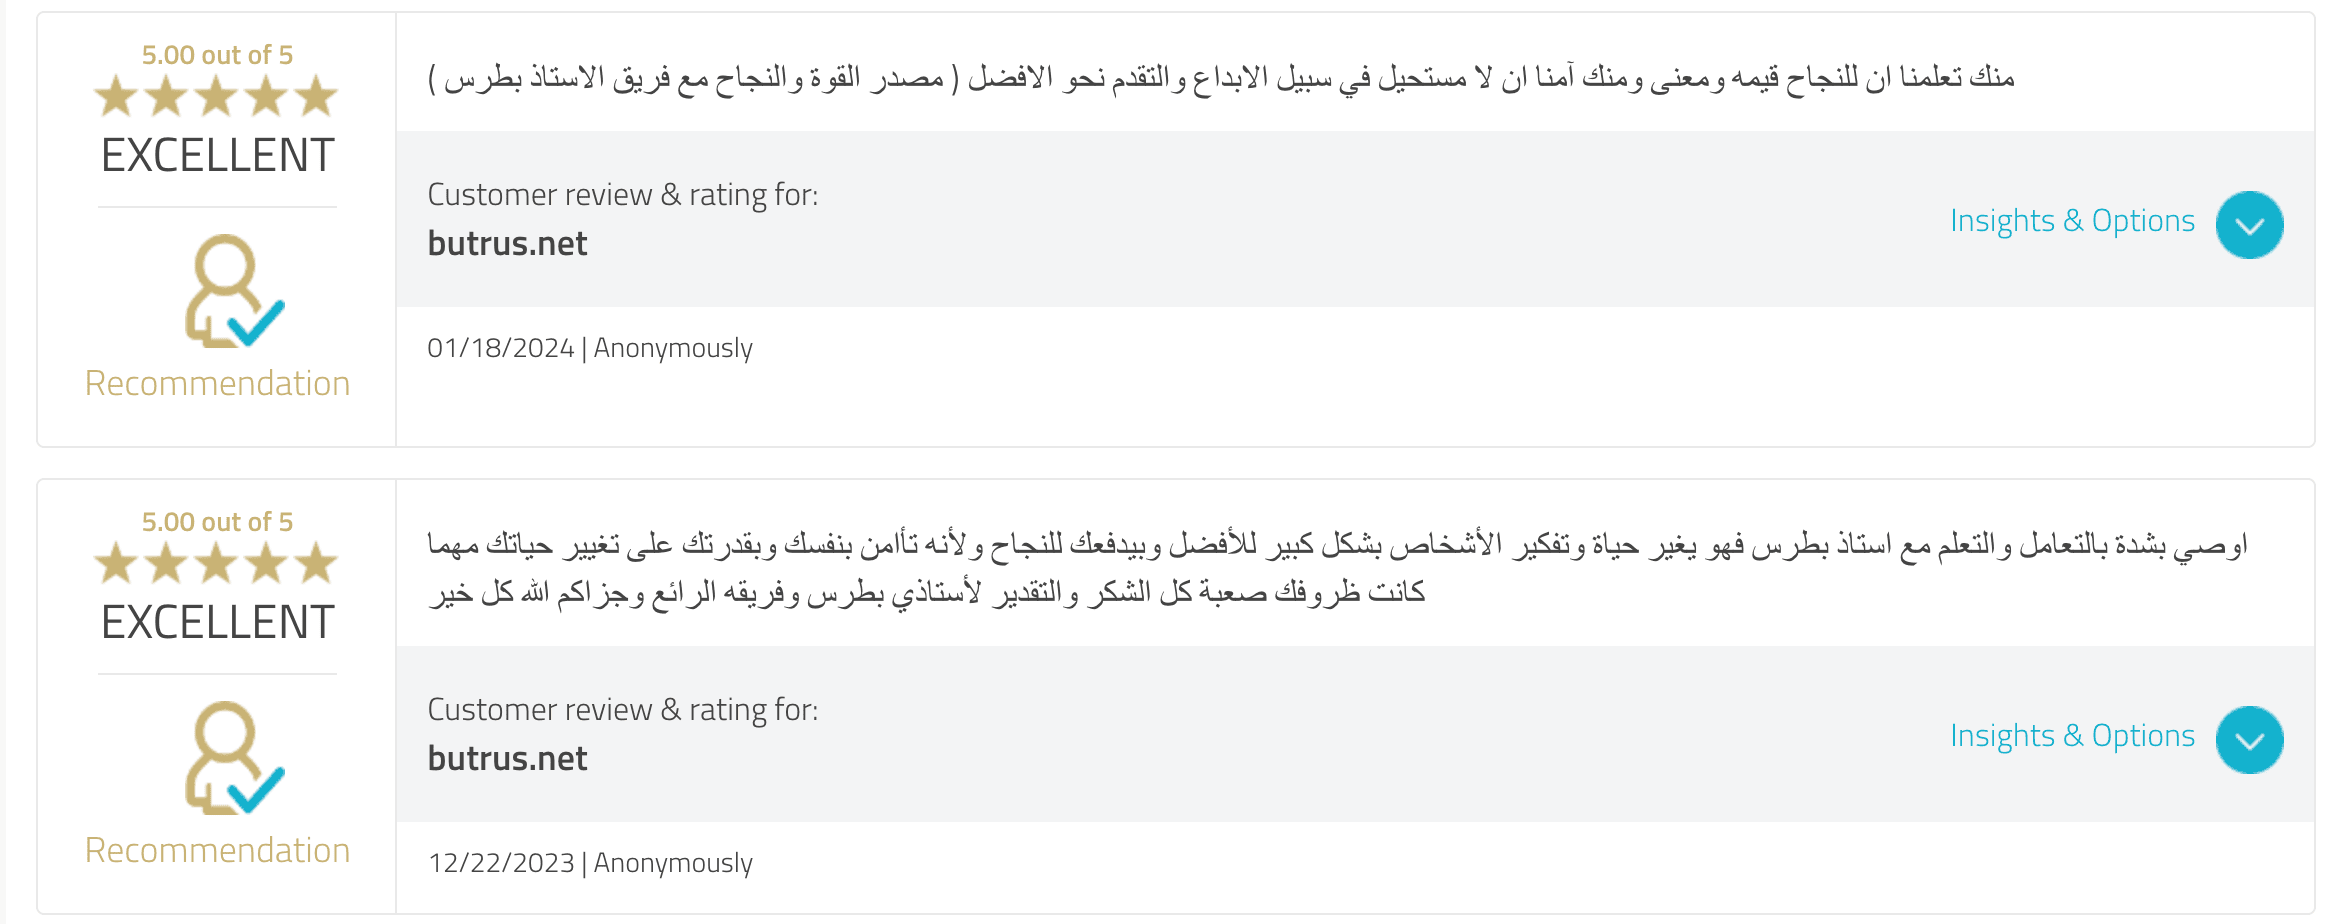Viewport: 2328px width, 924px height.
Task: Click the Recommendation person icon in the second review
Action: pyautogui.click(x=234, y=758)
